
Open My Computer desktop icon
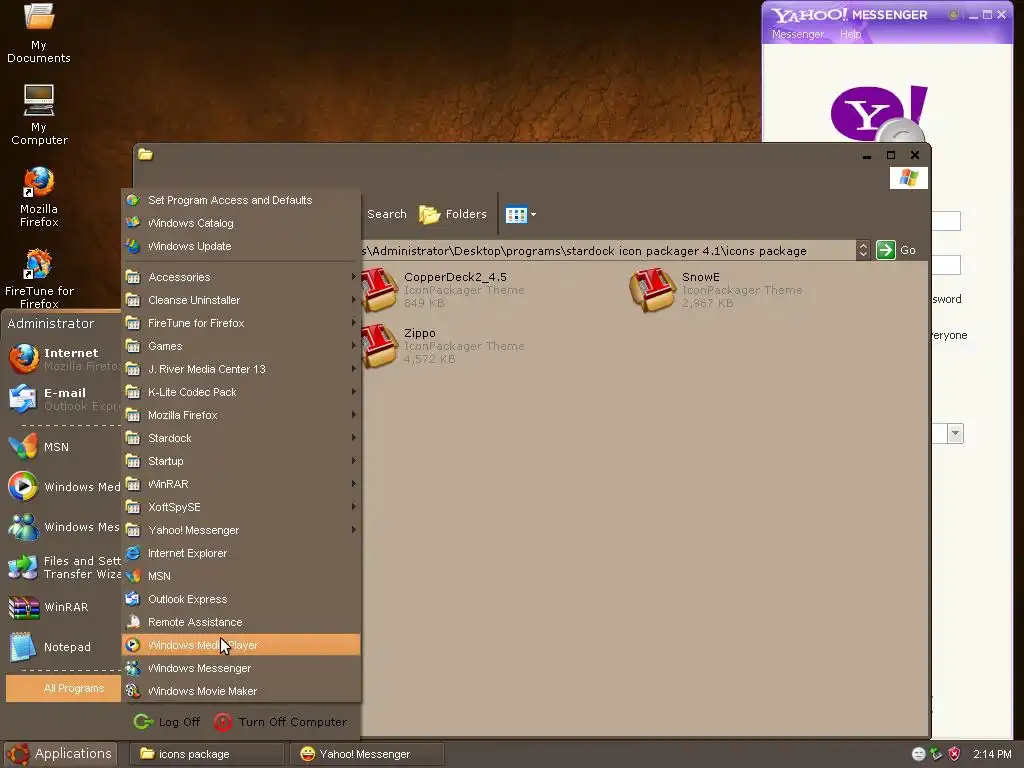click(39, 115)
